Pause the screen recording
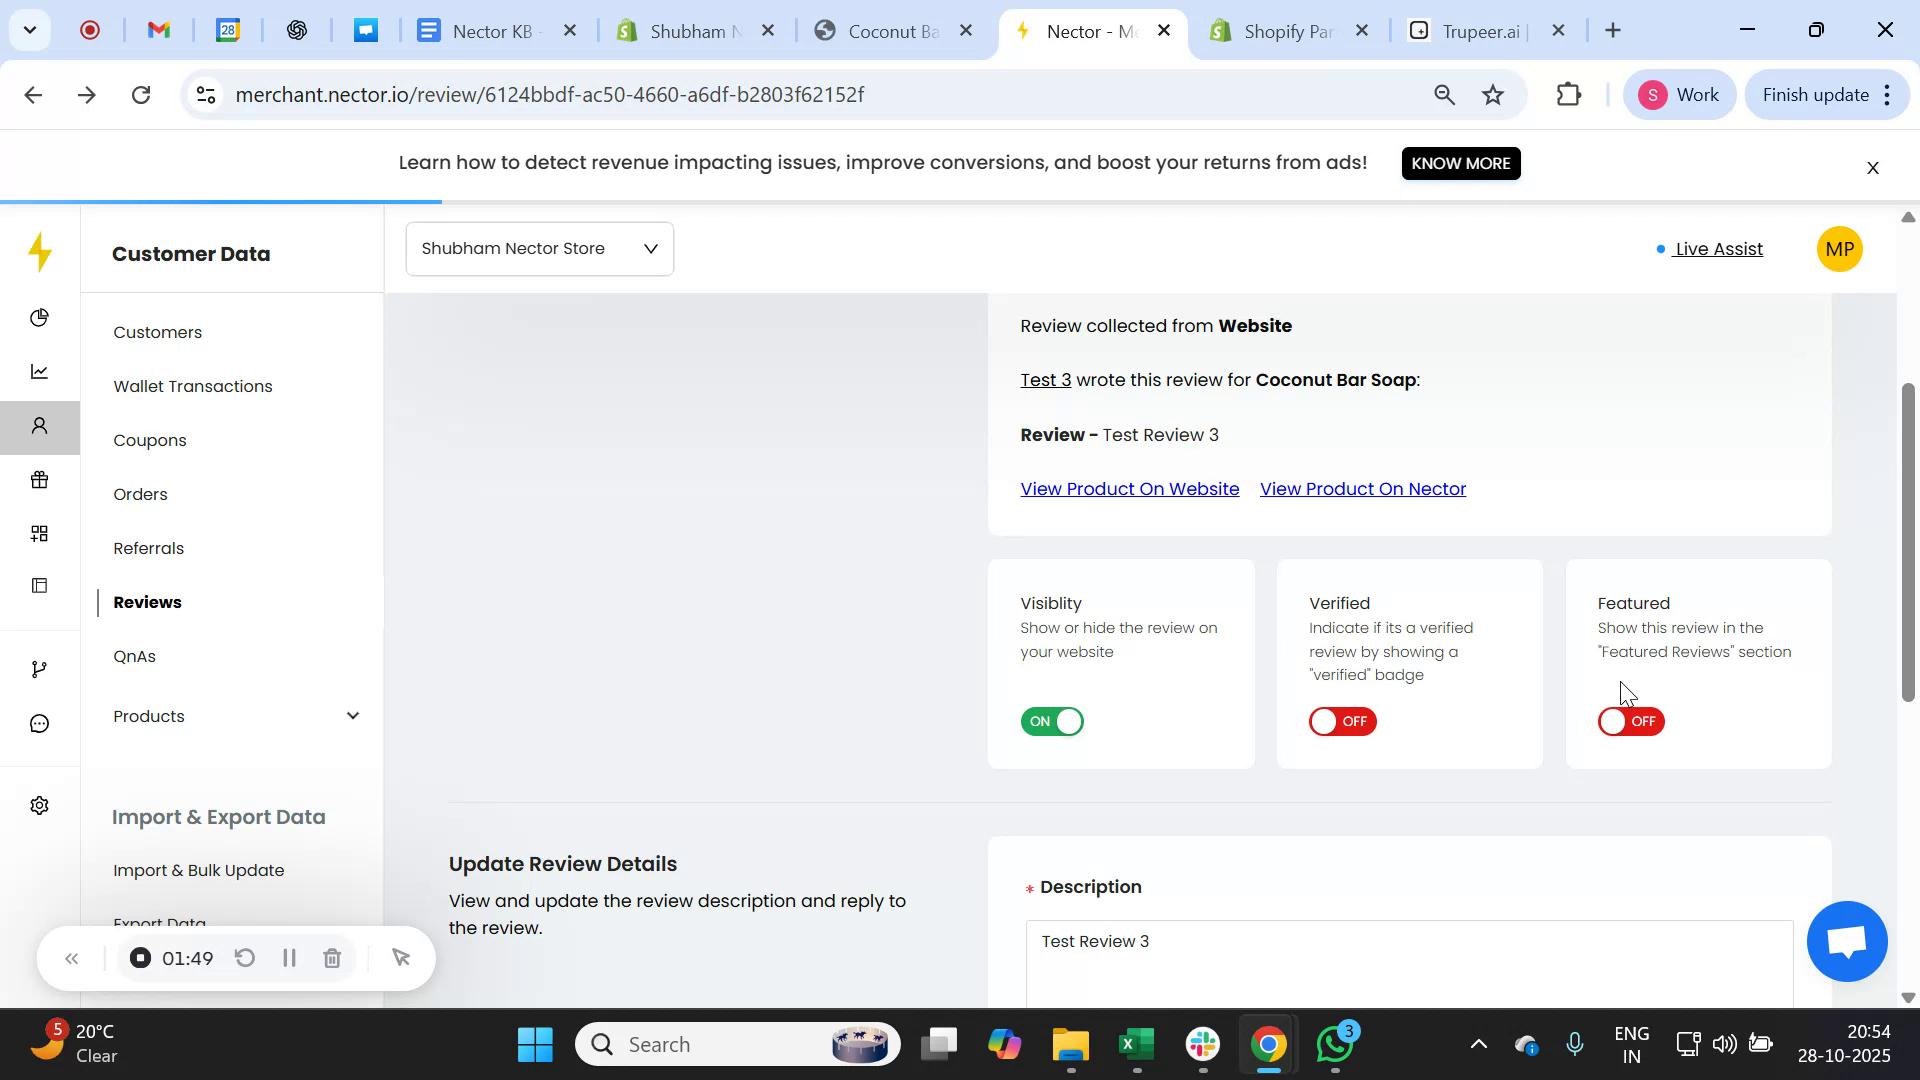The image size is (1920, 1080). (289, 957)
